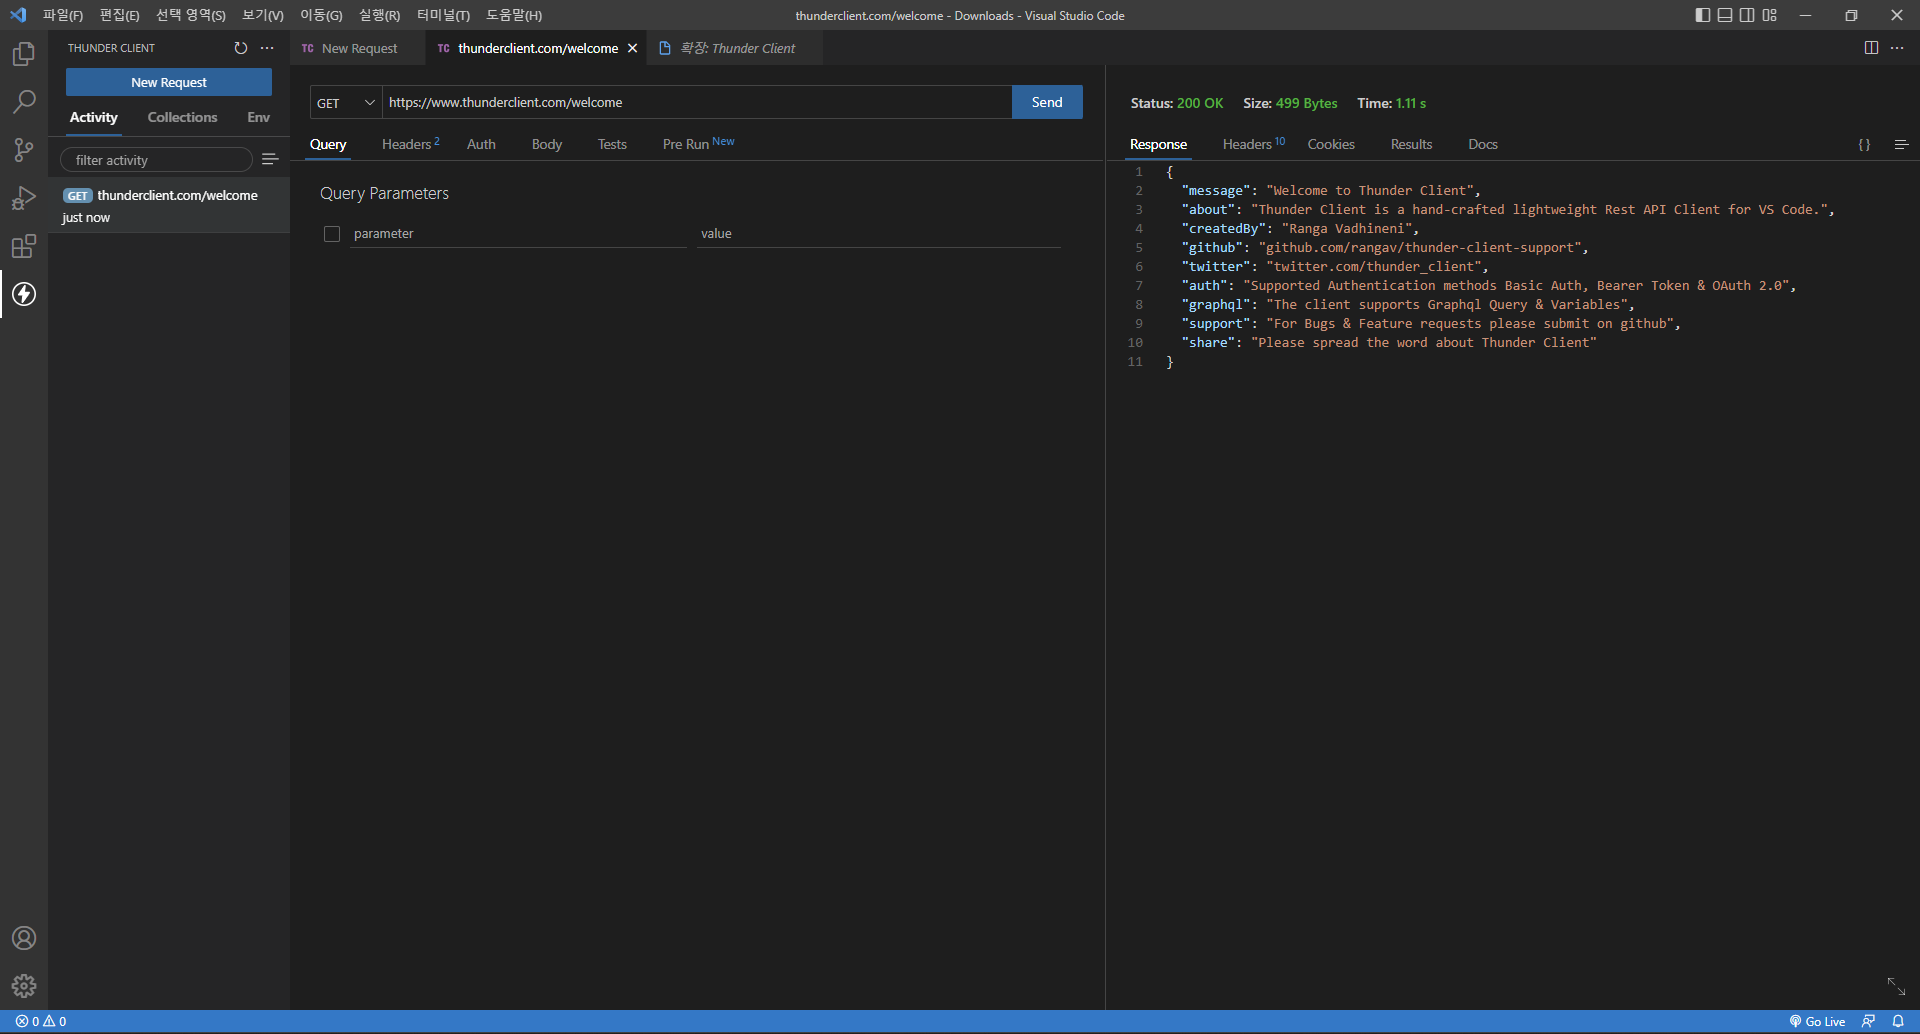
Task: Open the Search view icon
Action: coord(24,102)
